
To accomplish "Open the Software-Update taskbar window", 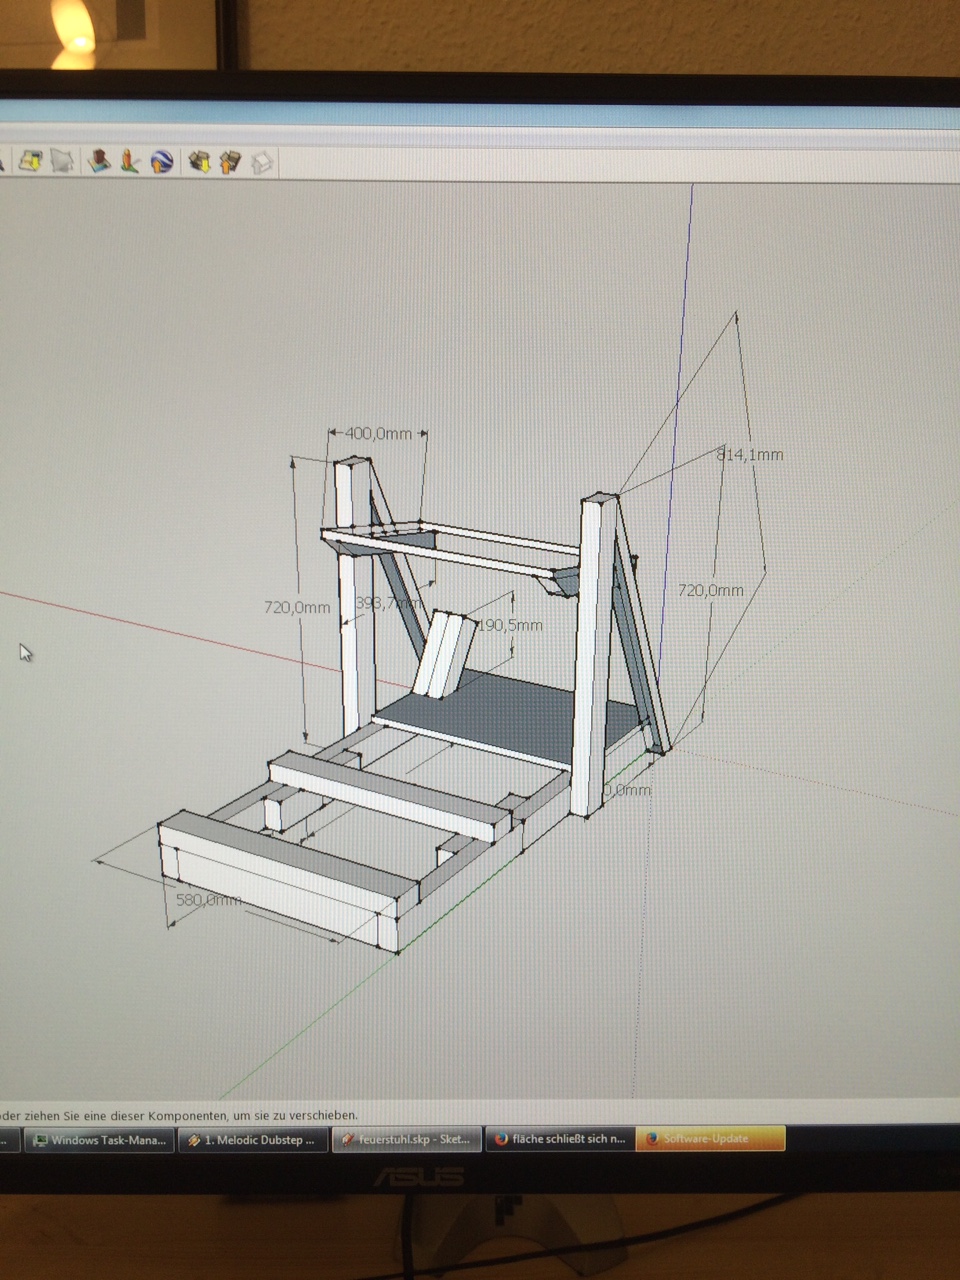I will 711,1138.
